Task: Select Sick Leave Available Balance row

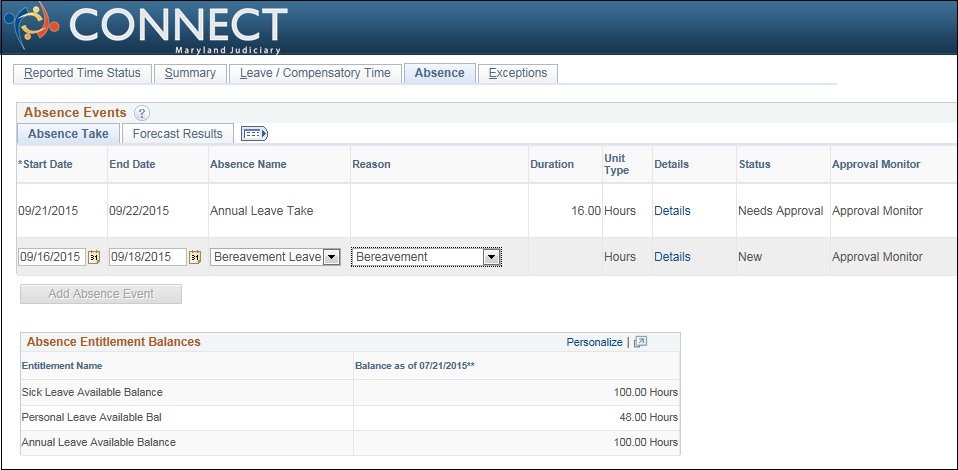Action: pos(350,392)
